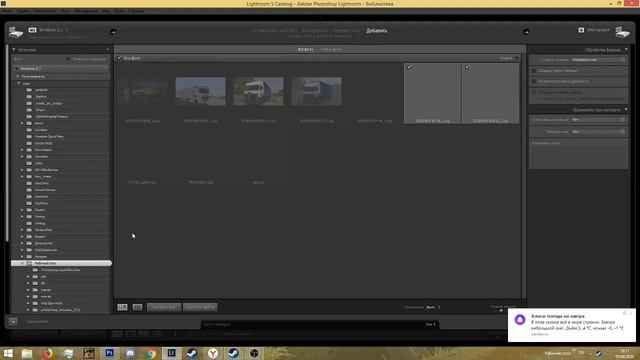Toggle the include subfolders checkbox
640x360 pixels.
[x=68, y=60]
